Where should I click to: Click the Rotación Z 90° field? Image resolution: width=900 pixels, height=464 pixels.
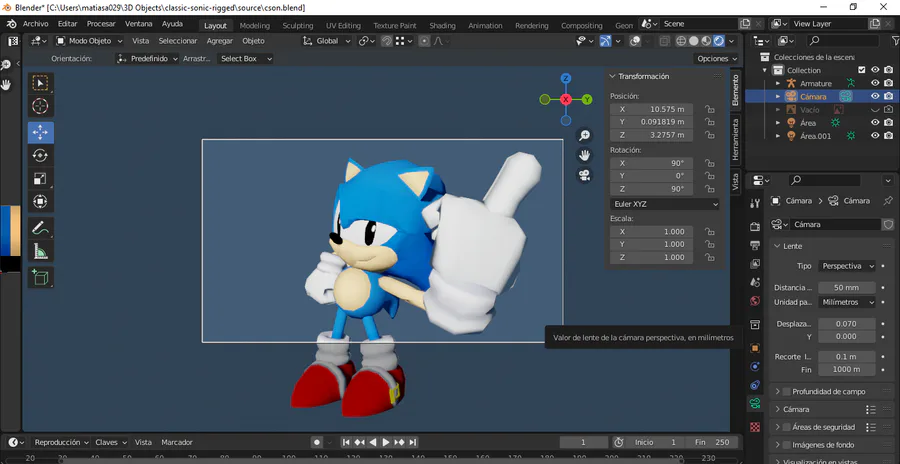651,189
